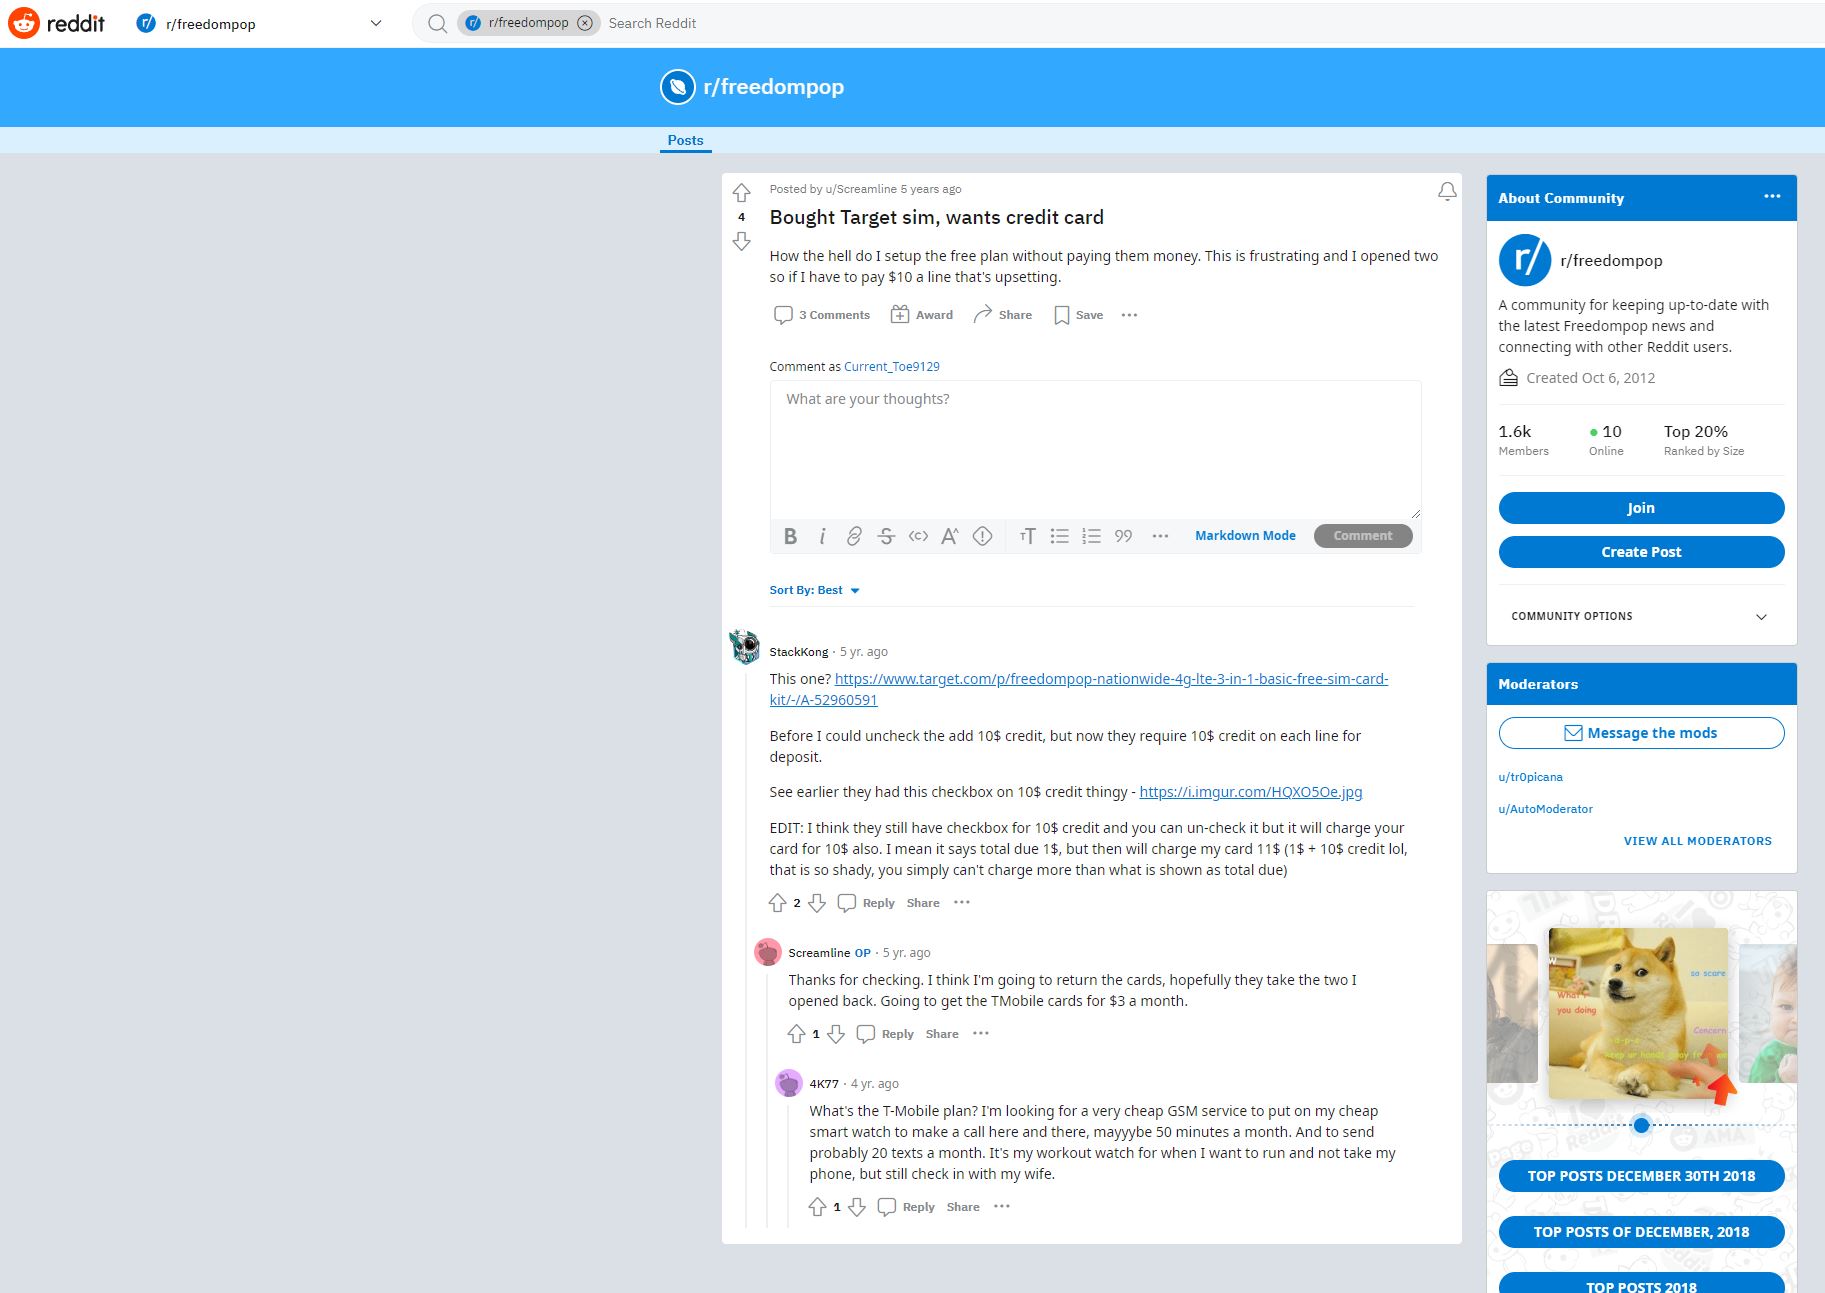Viewport: 1825px width, 1293px height.
Task: Share StackKong's comment
Action: 923,903
